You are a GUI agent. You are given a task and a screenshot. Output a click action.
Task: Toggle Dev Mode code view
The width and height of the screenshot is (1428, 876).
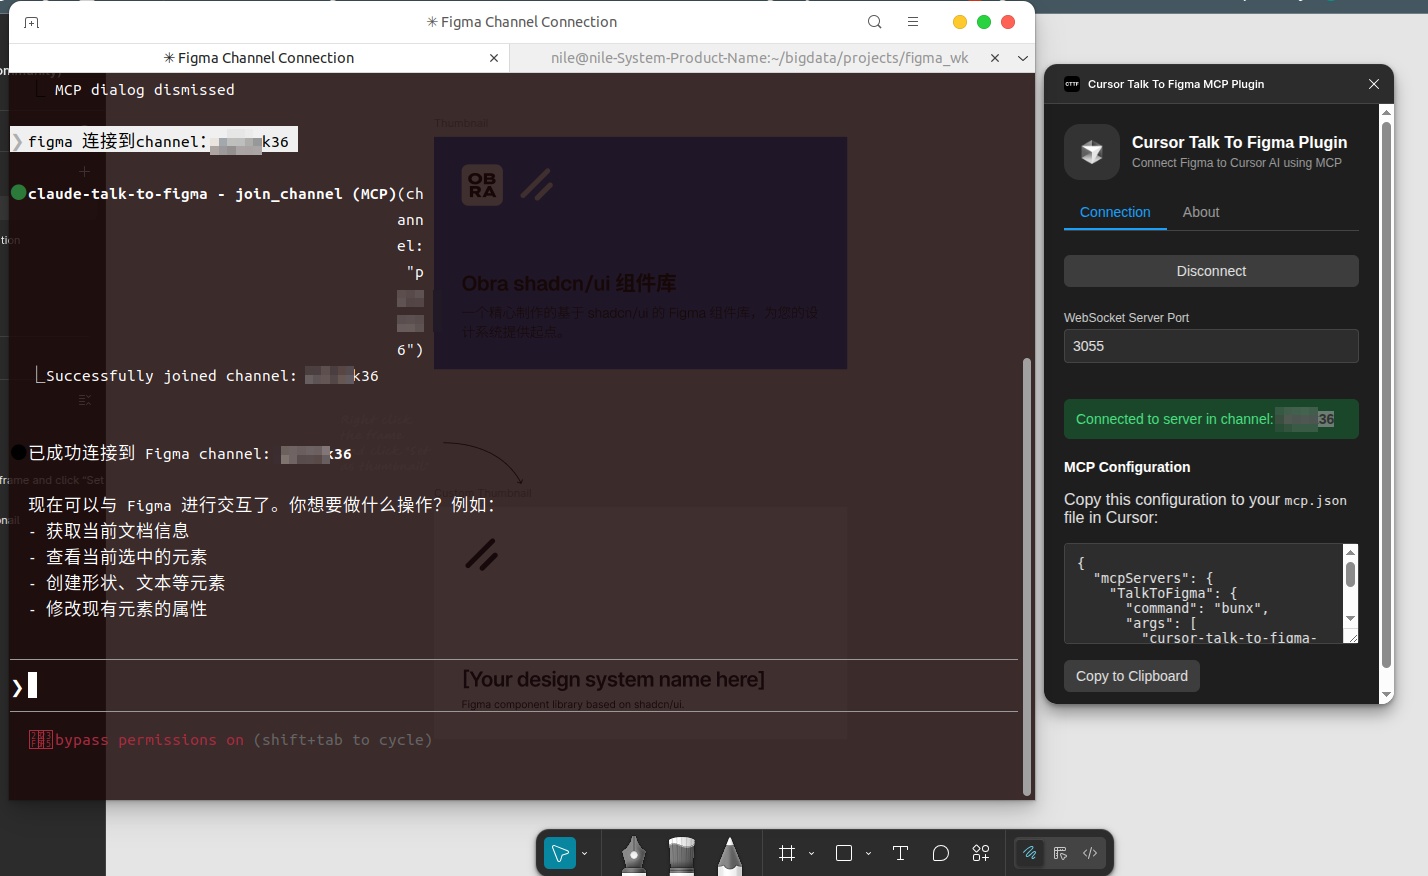pyautogui.click(x=1090, y=853)
